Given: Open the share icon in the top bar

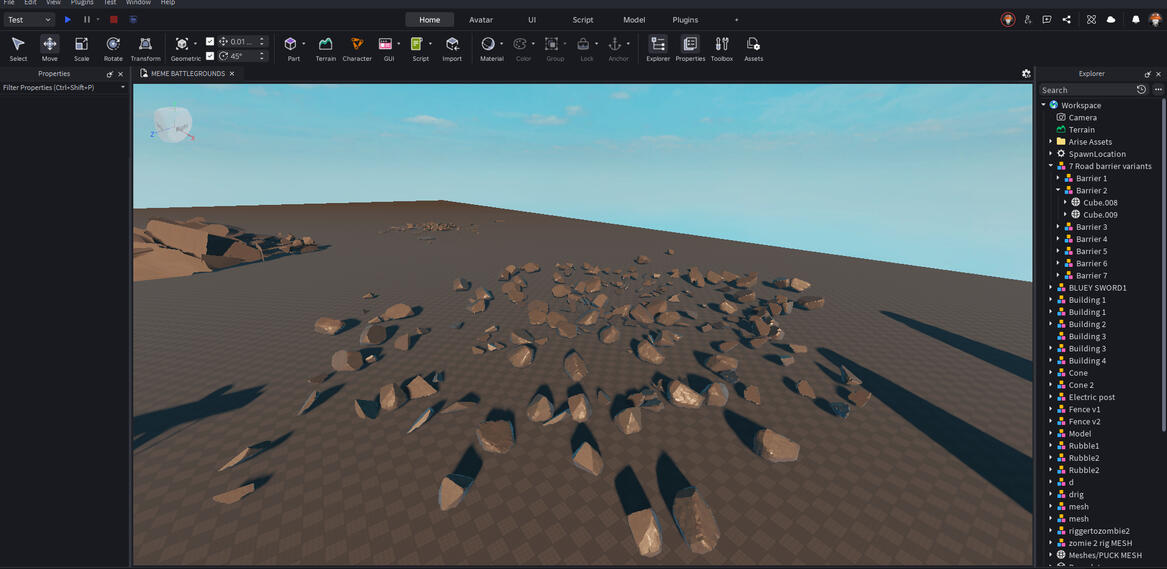Looking at the screenshot, I should click(1067, 19).
